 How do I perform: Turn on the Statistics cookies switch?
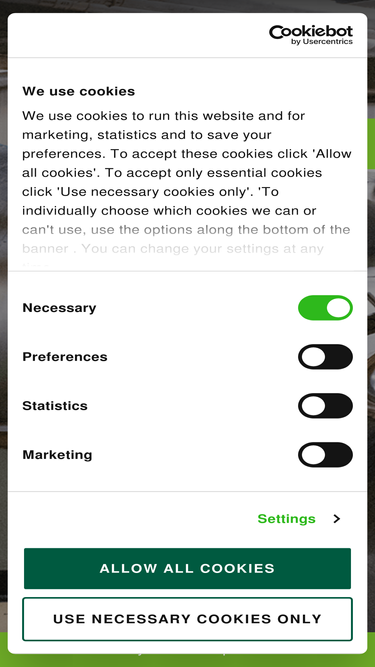point(325,405)
